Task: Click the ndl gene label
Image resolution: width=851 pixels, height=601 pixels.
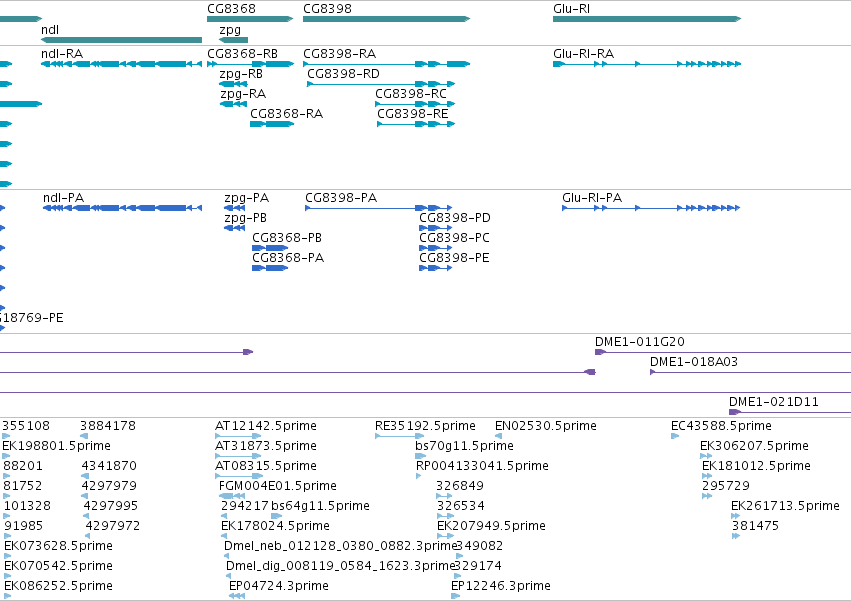Action: pyautogui.click(x=50, y=30)
